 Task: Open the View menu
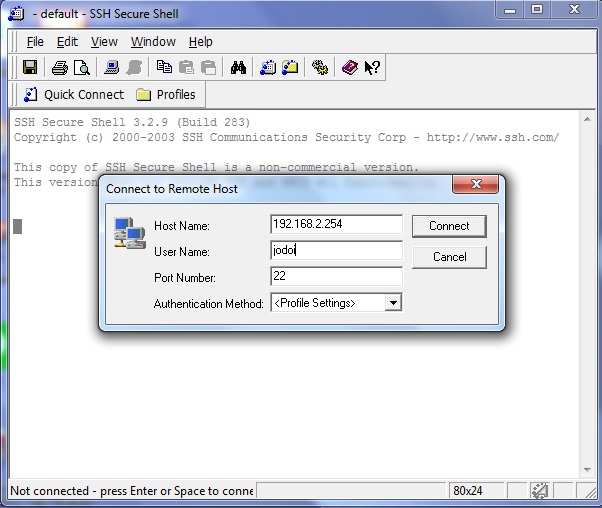tap(104, 41)
